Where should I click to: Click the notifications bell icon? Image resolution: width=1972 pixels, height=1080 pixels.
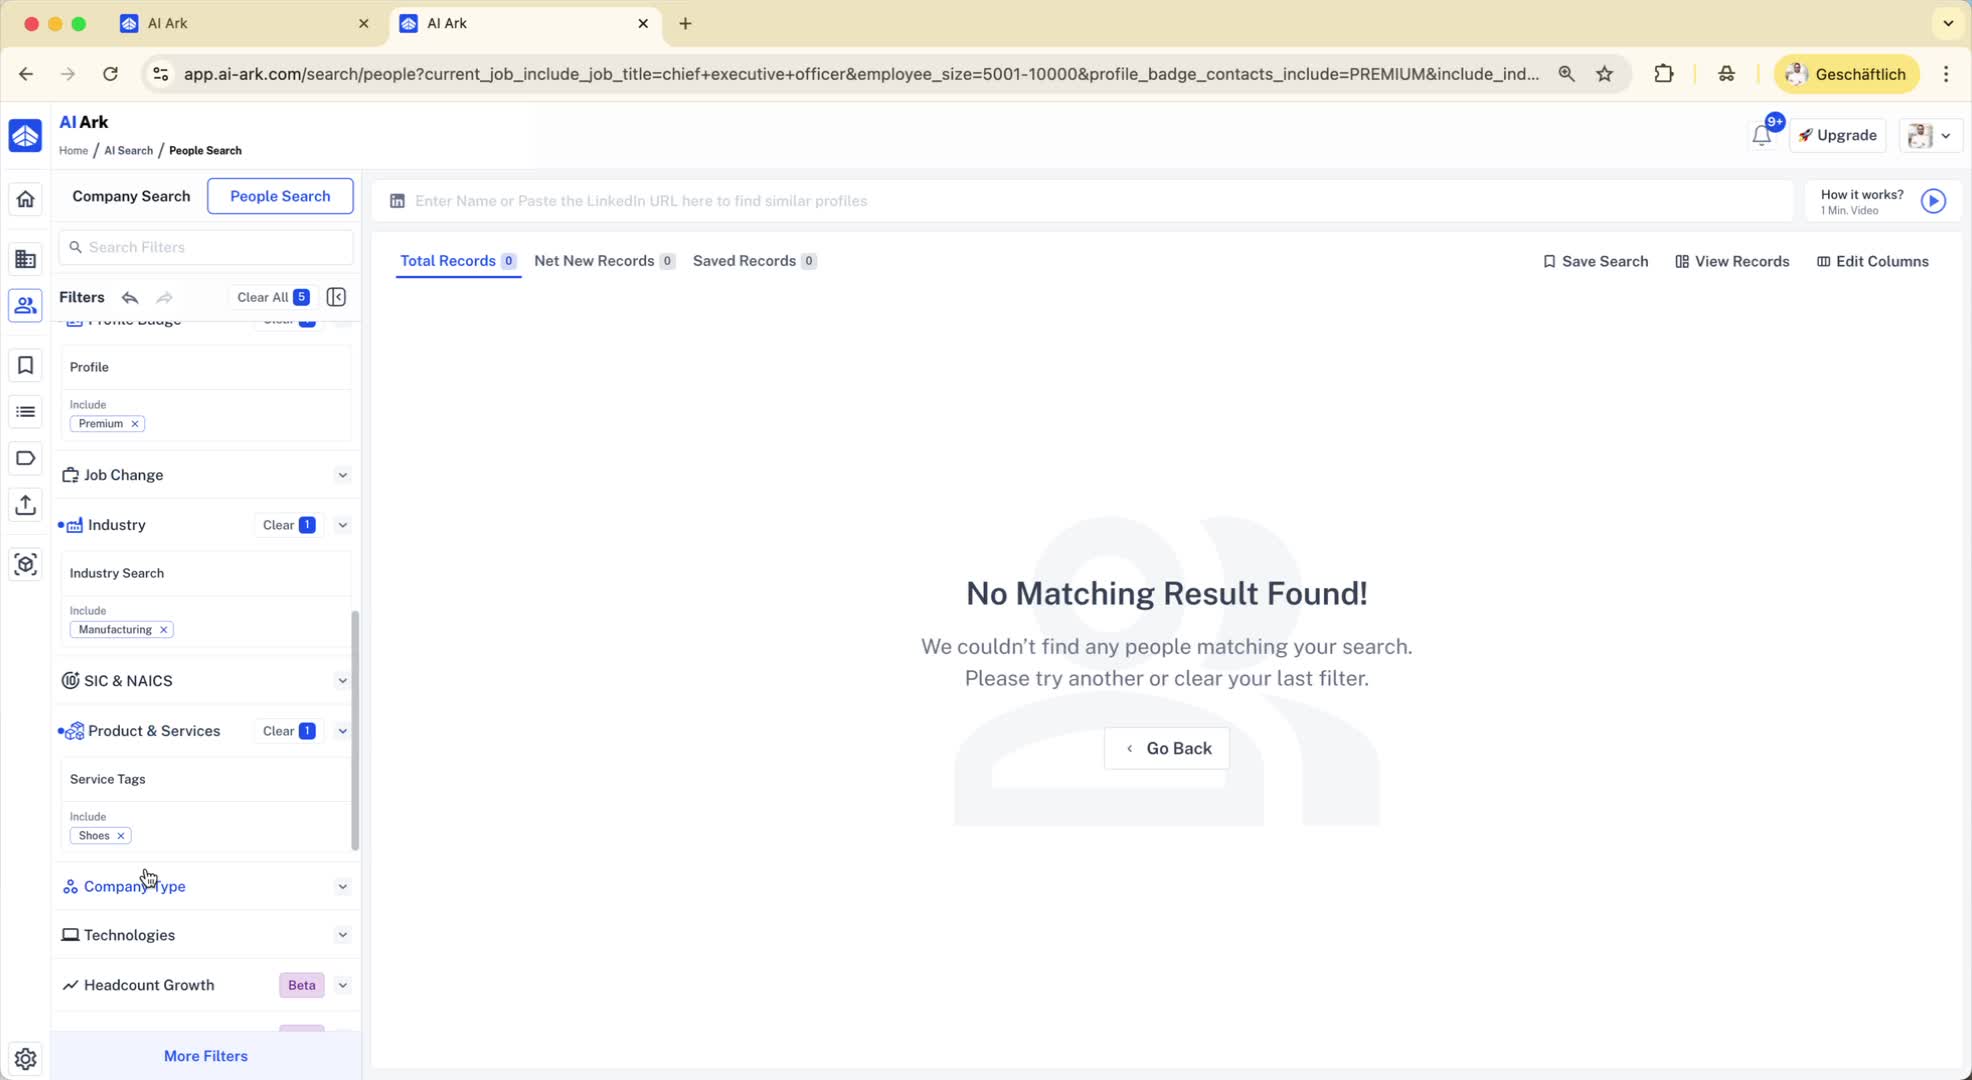(1761, 136)
